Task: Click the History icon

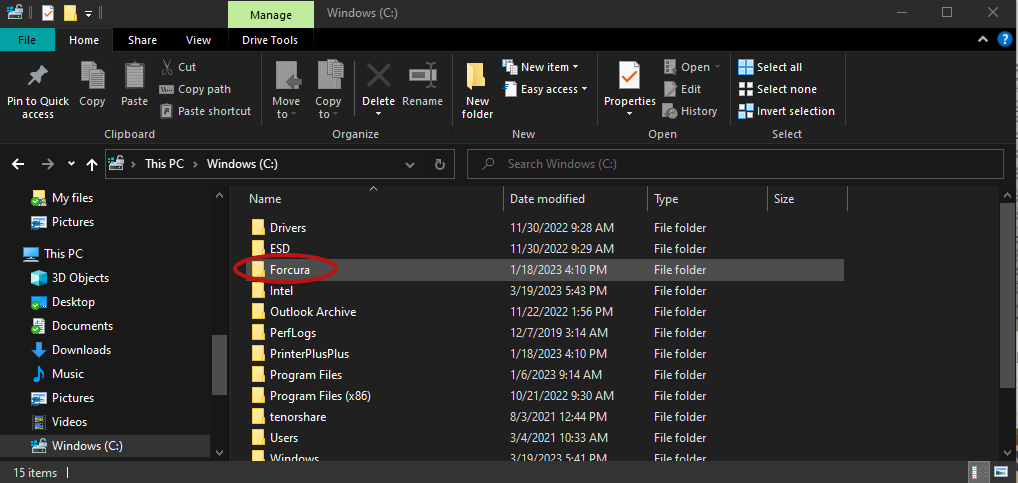Action: pyautogui.click(x=670, y=112)
